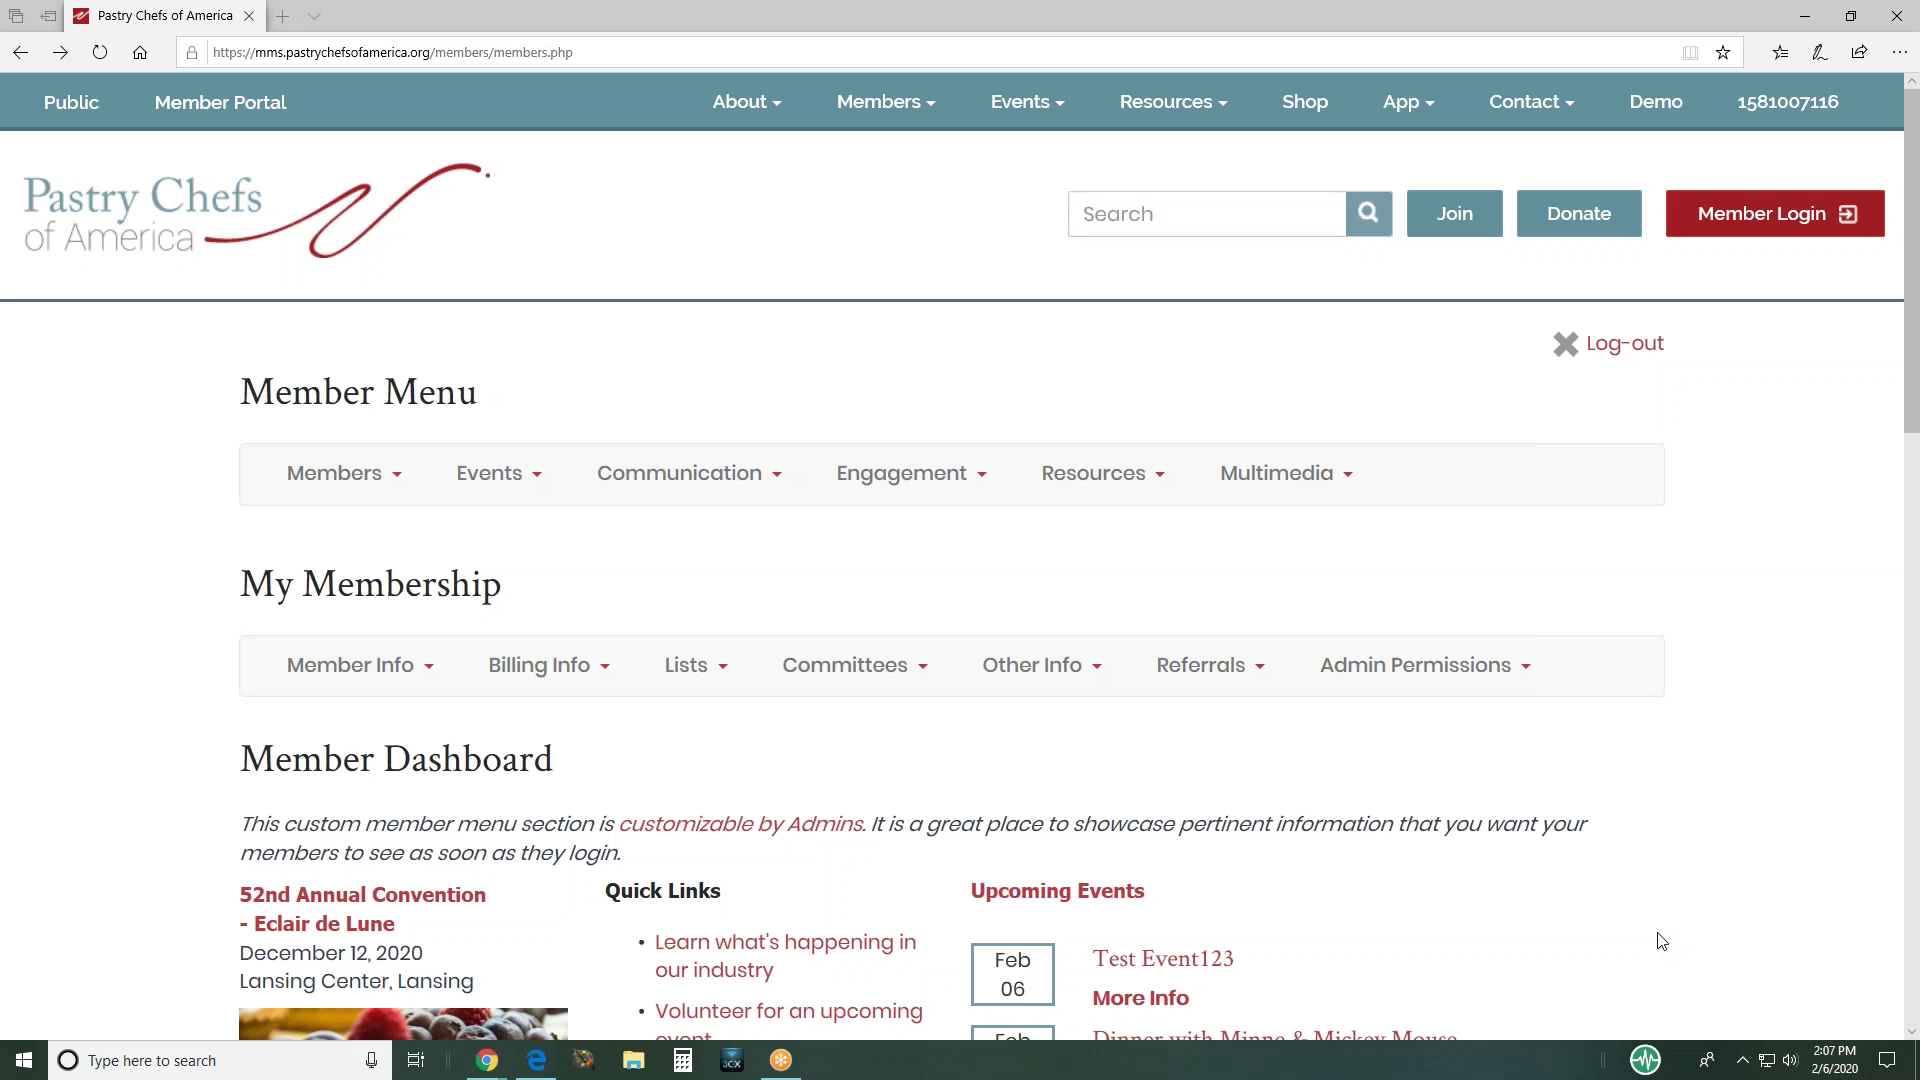
Task: Click the Windows taskbar search box
Action: 220,1060
